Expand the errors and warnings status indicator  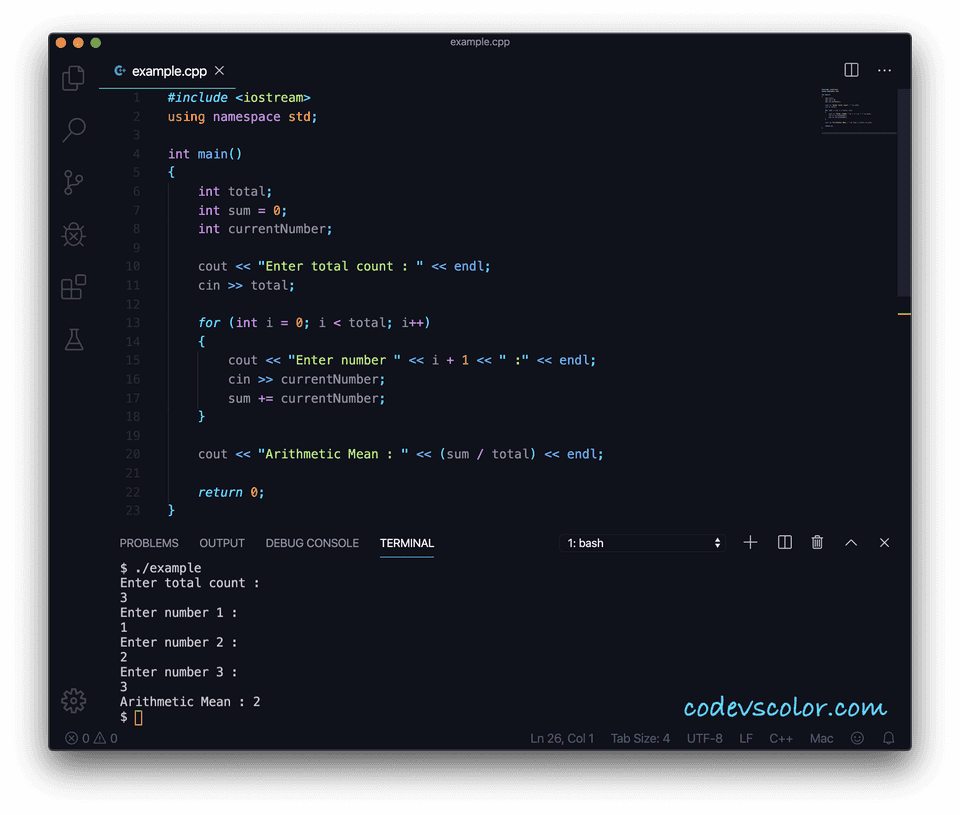[x=90, y=738]
